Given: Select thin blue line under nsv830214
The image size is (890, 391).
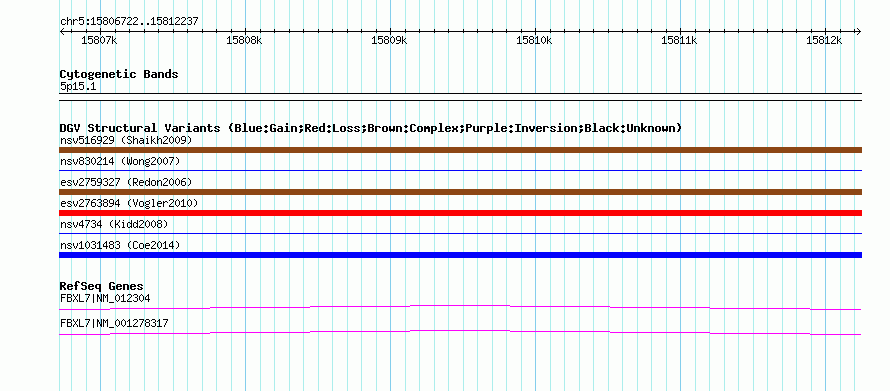Looking at the screenshot, I should pyautogui.click(x=460, y=170).
